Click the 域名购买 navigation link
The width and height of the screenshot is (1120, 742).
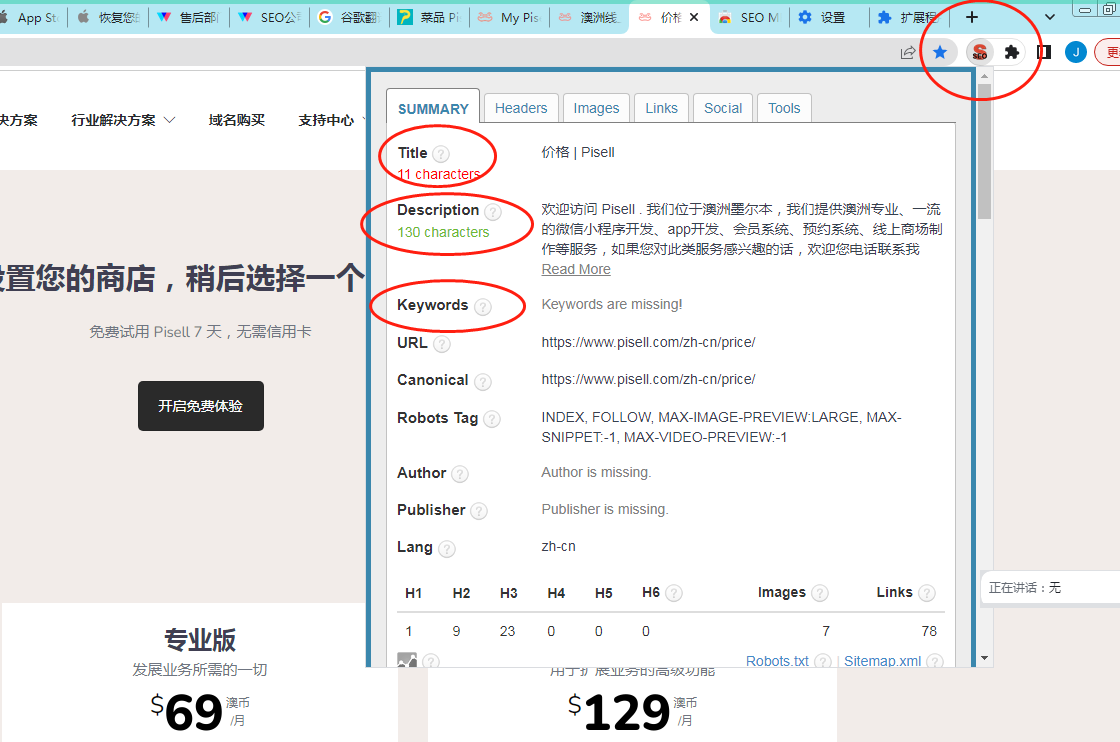point(236,120)
